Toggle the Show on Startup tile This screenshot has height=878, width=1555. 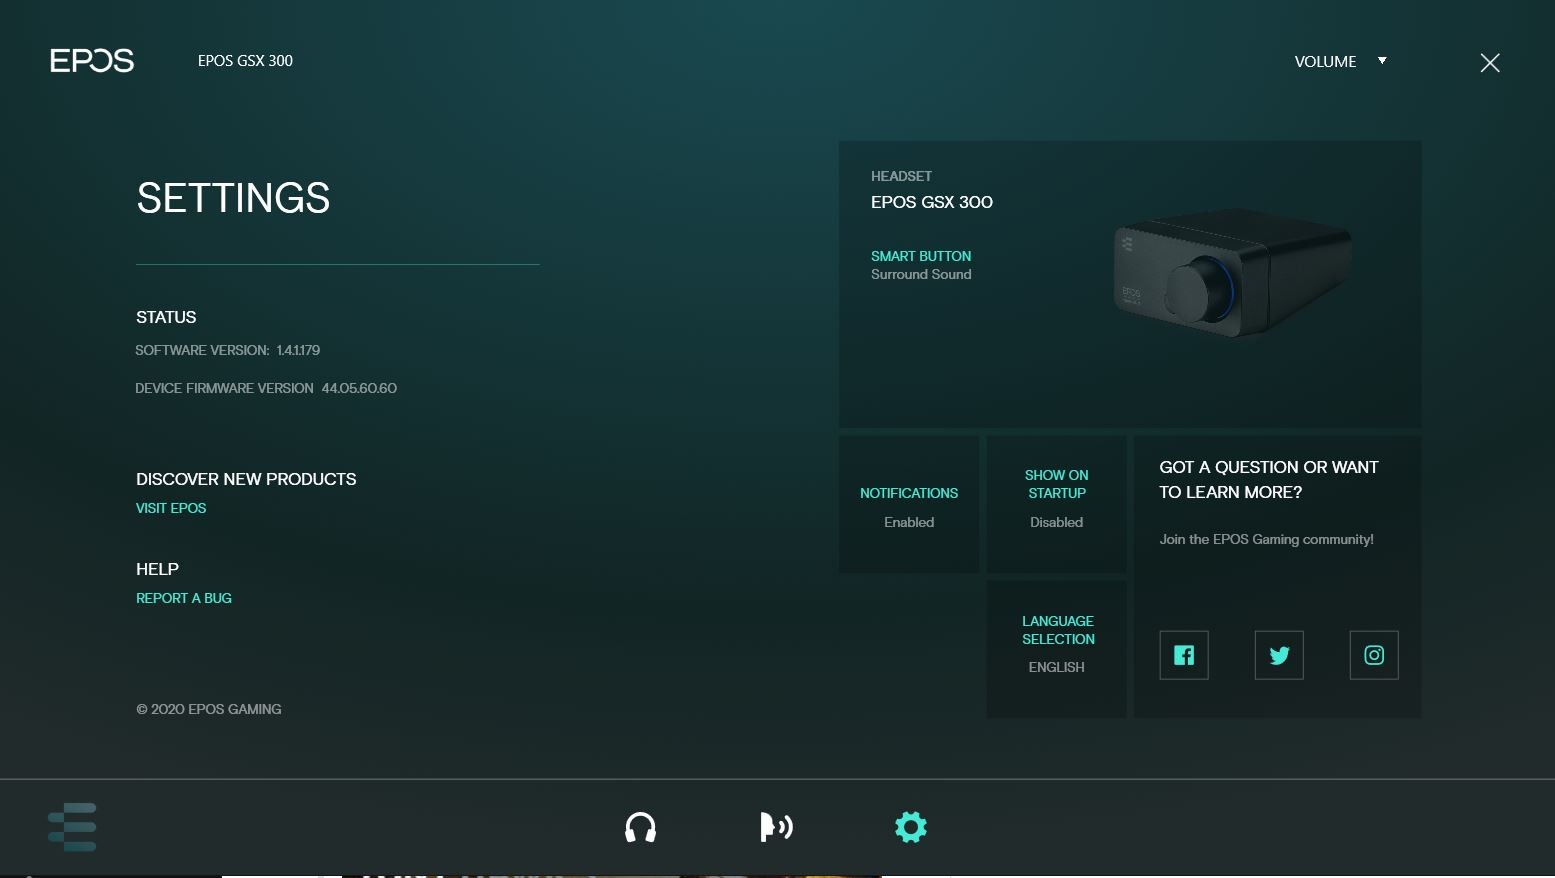1057,504
